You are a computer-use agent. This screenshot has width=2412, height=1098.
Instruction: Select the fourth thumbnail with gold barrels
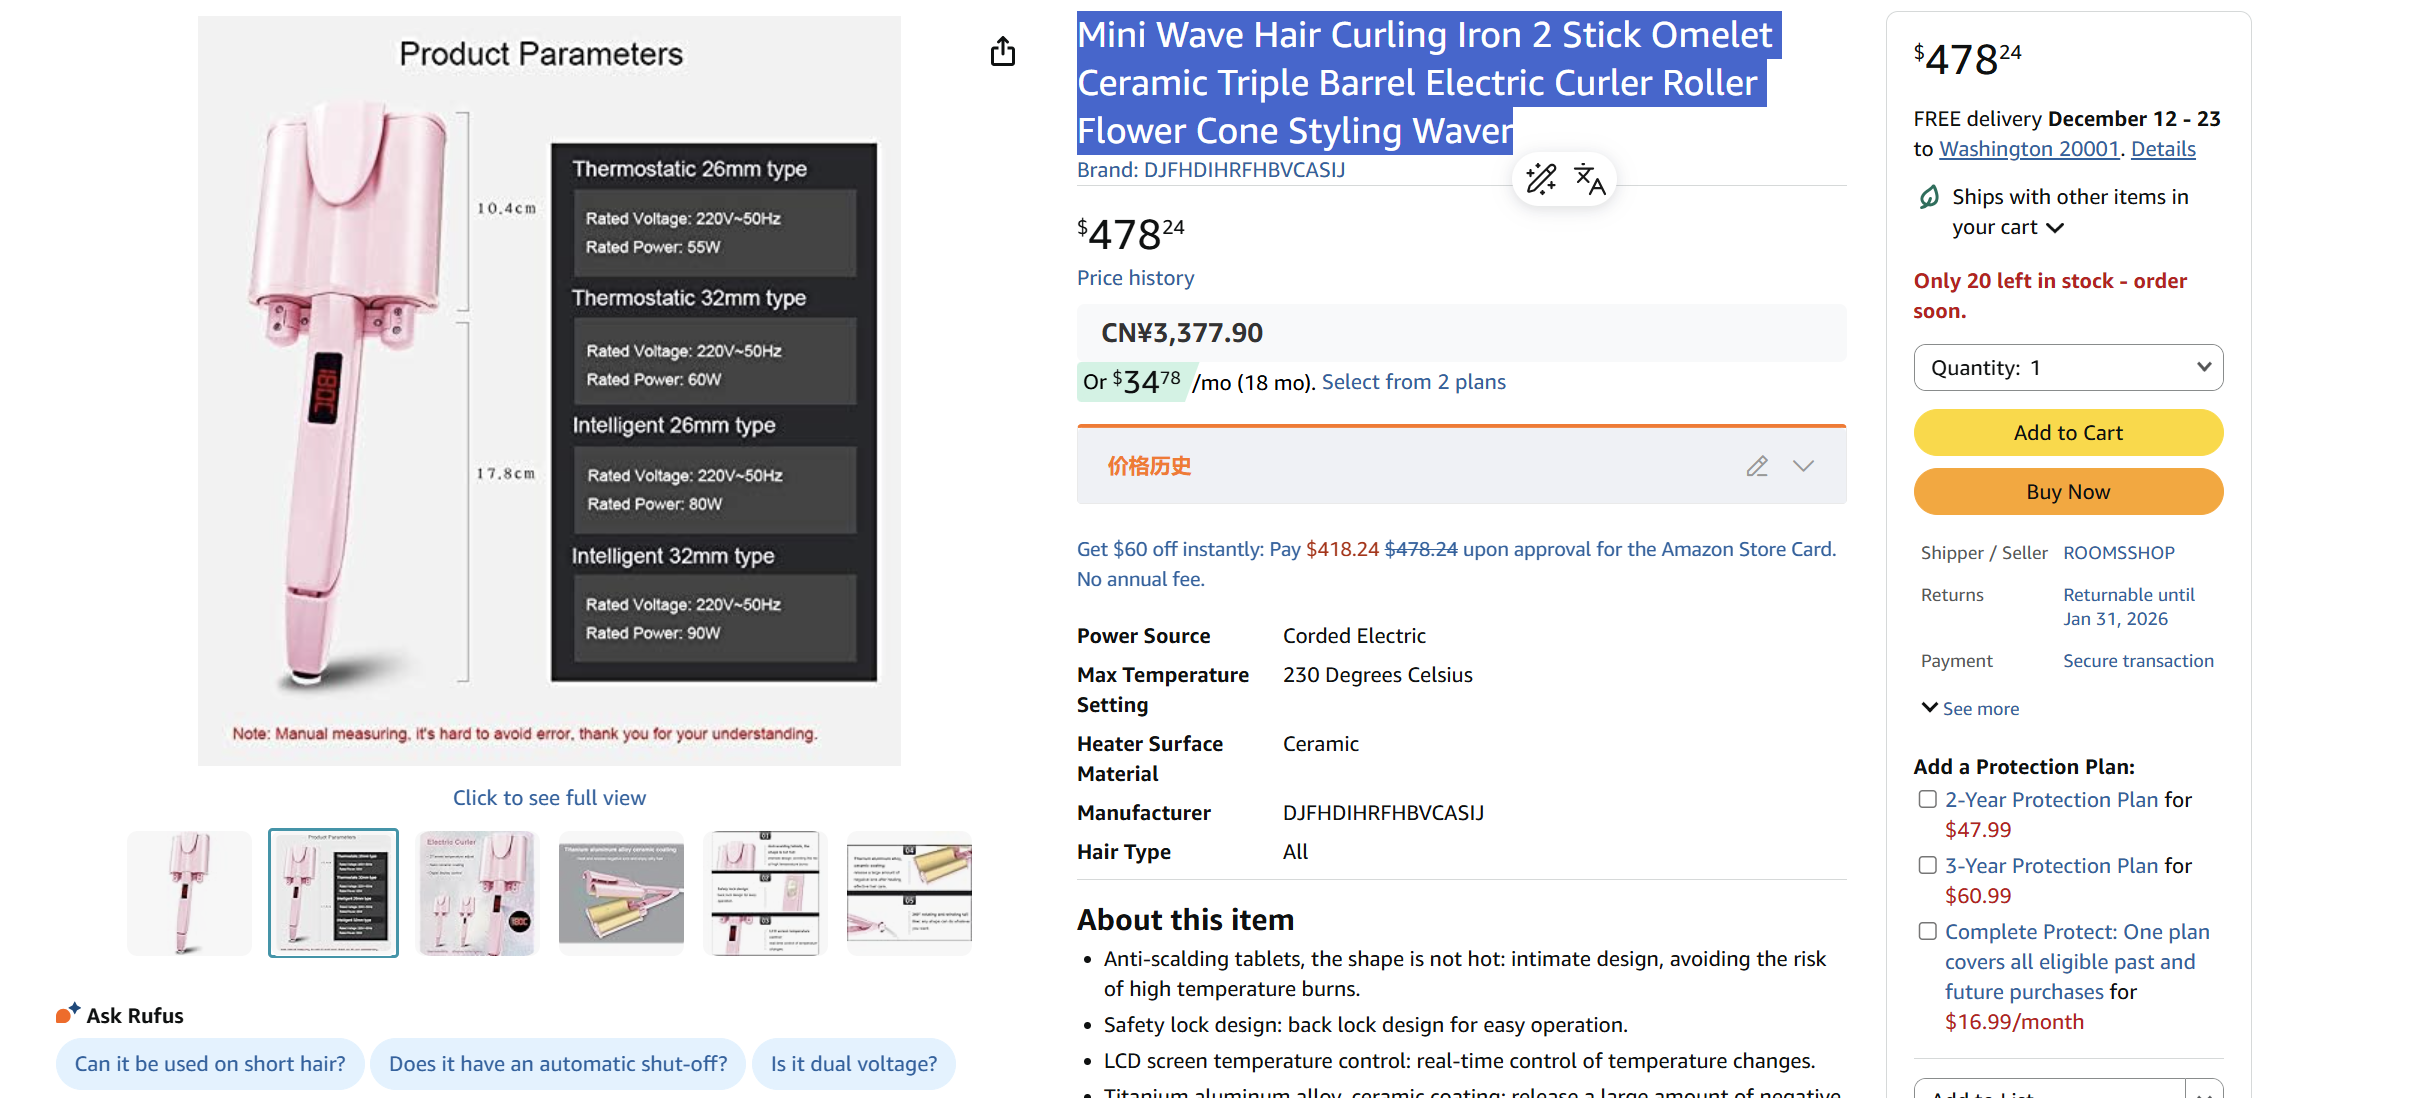pyautogui.click(x=621, y=893)
